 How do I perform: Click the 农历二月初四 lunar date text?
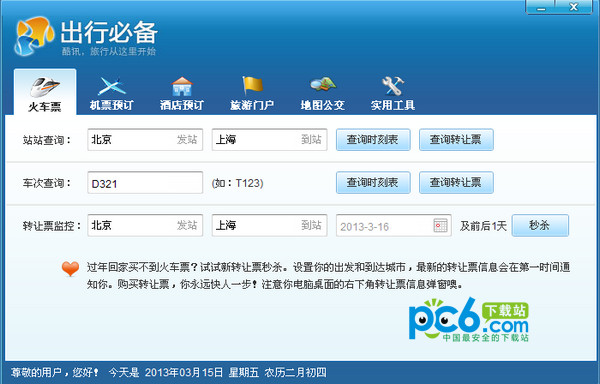295,373
